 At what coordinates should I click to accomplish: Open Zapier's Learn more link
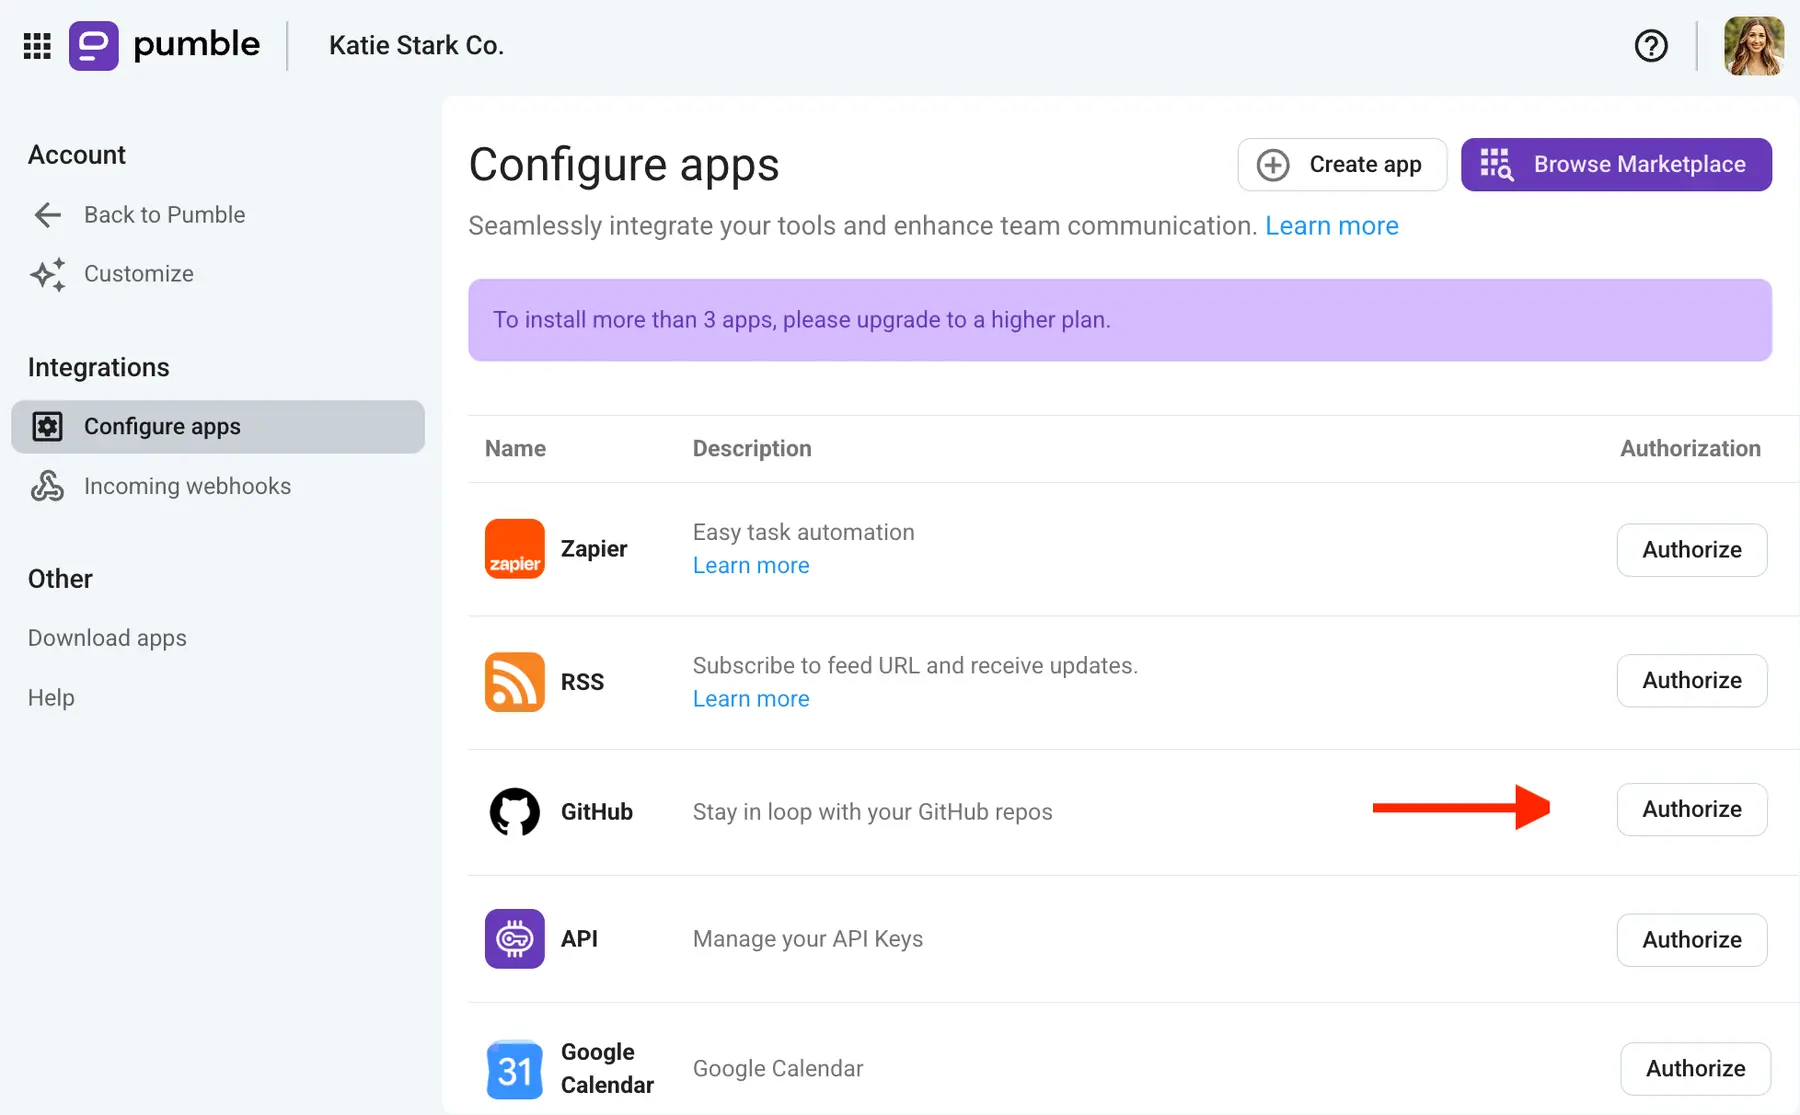point(751,566)
